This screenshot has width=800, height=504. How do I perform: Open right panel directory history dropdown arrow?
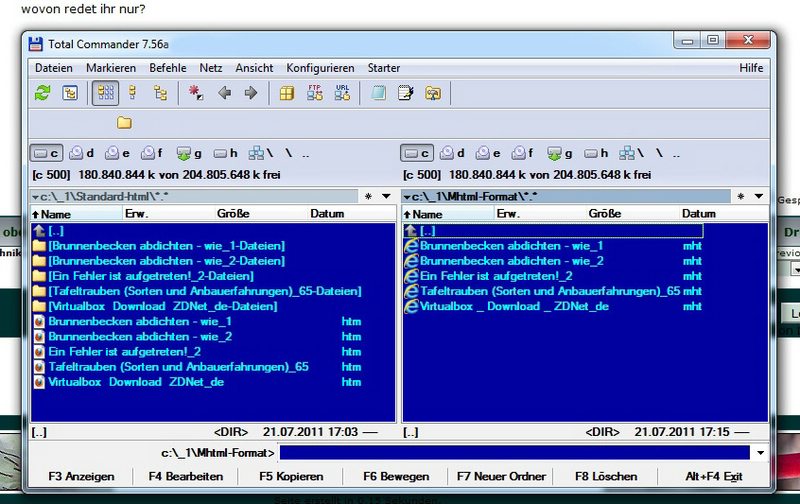click(x=759, y=196)
